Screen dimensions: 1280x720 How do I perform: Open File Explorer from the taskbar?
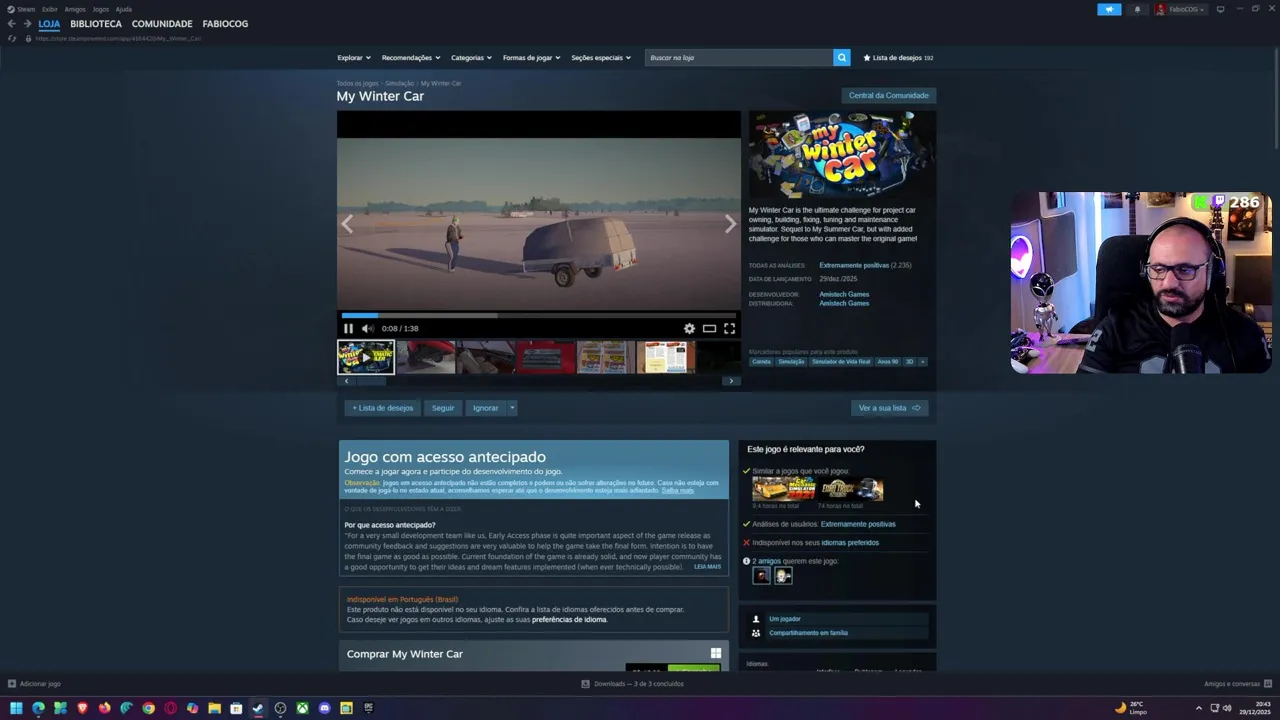coord(214,708)
